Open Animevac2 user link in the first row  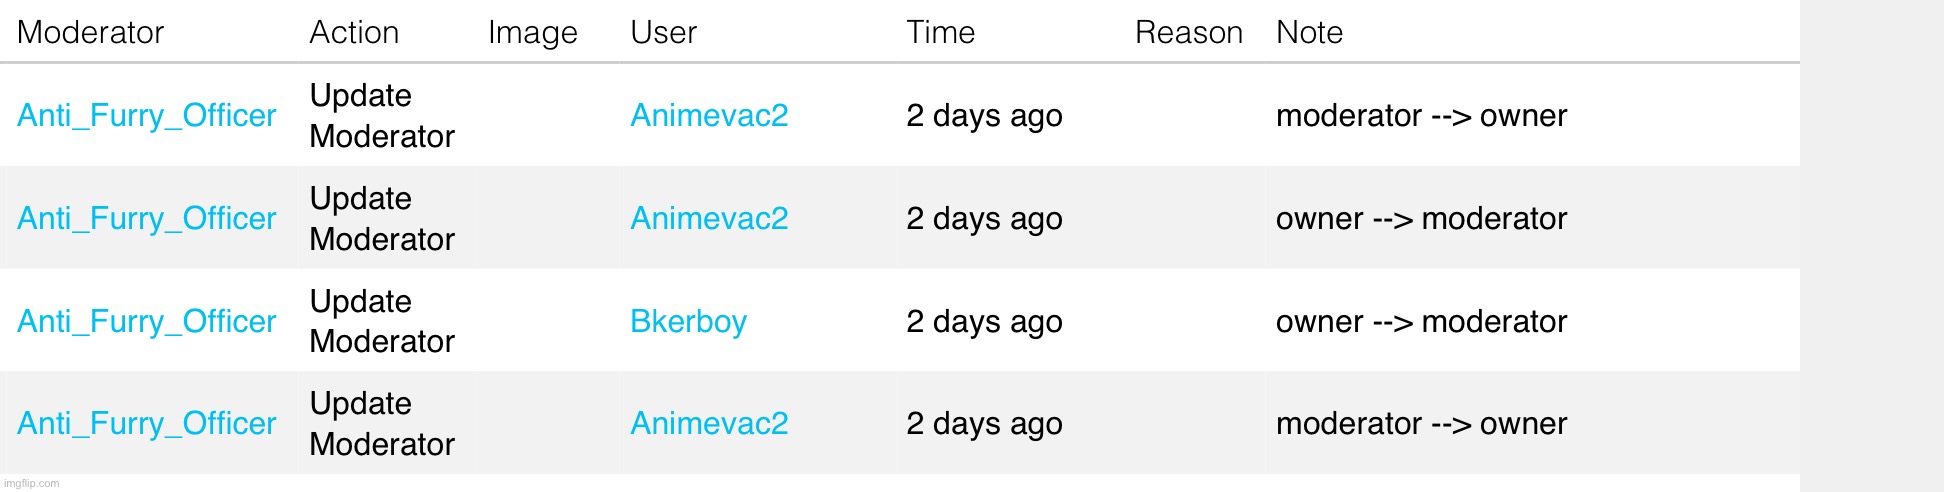tap(709, 115)
